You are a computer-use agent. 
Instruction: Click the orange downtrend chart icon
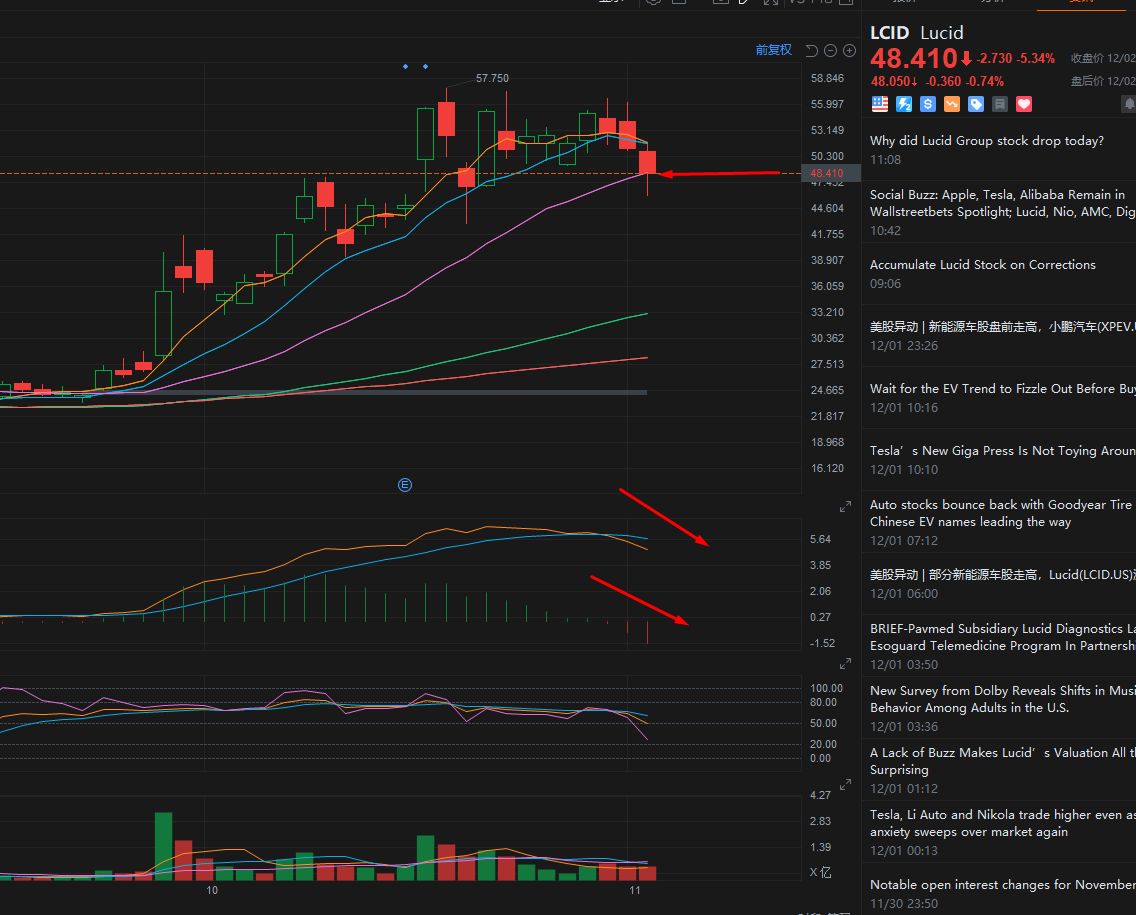point(951,104)
